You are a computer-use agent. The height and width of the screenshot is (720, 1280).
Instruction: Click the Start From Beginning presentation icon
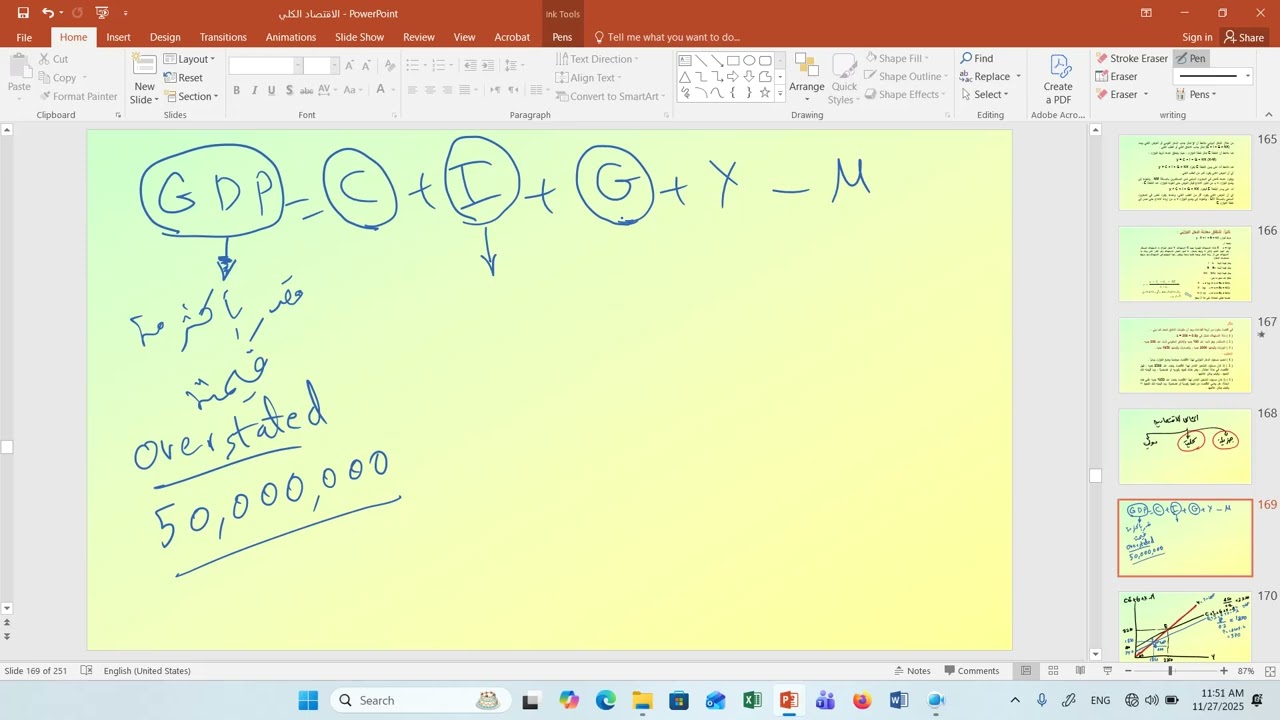point(102,13)
